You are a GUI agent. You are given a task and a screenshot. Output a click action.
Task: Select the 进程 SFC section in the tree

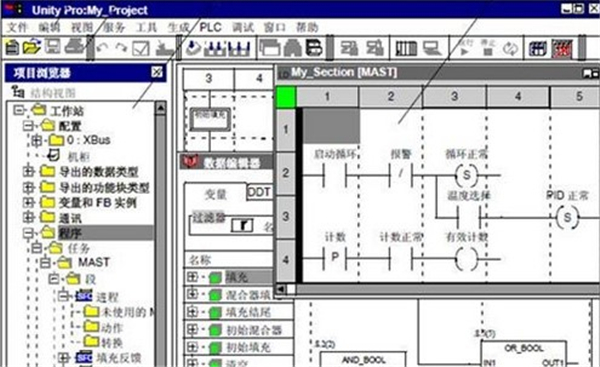(107, 297)
